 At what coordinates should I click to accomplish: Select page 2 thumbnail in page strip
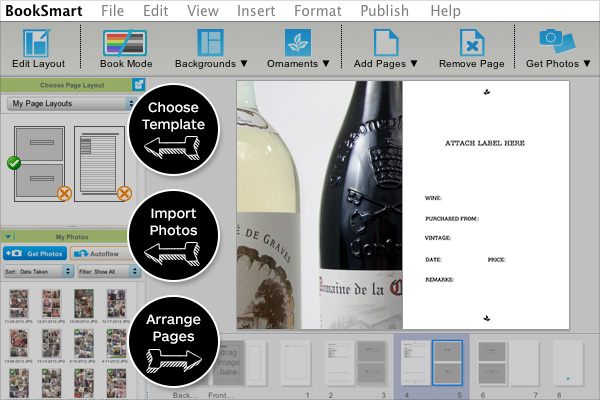(340, 362)
